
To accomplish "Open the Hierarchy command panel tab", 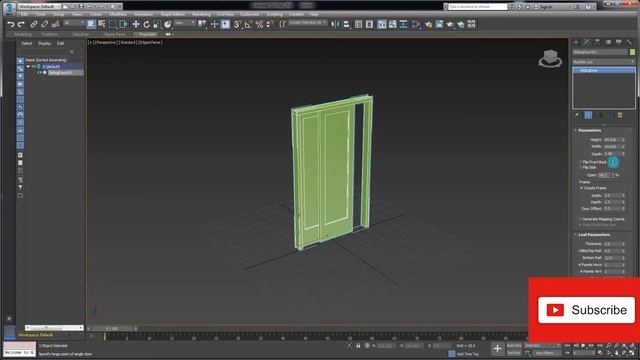I will (598, 42).
